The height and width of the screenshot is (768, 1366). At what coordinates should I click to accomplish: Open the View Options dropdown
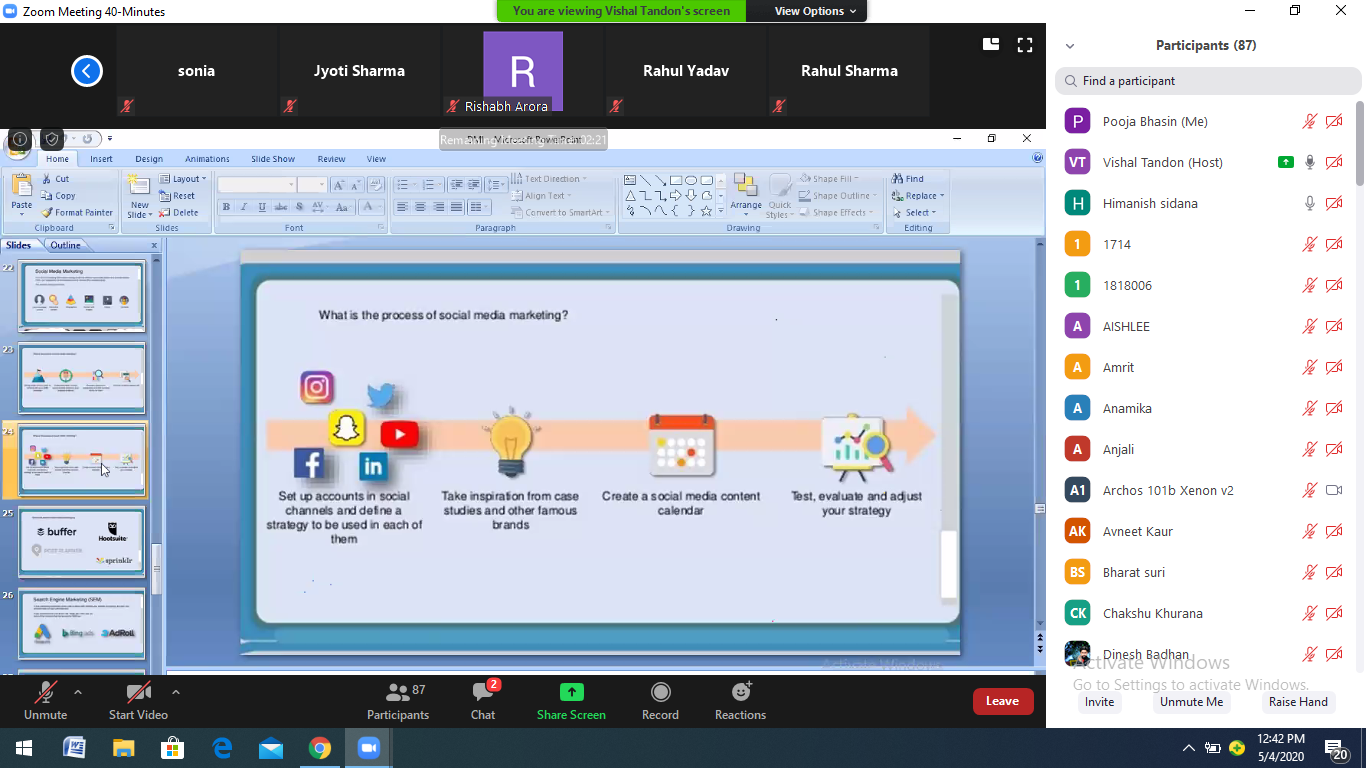point(814,11)
